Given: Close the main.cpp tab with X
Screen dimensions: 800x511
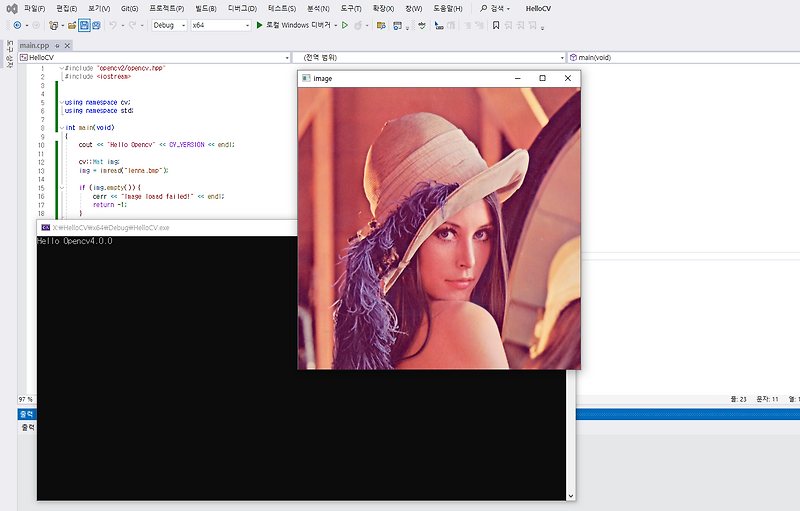Looking at the screenshot, I should coord(67,45).
